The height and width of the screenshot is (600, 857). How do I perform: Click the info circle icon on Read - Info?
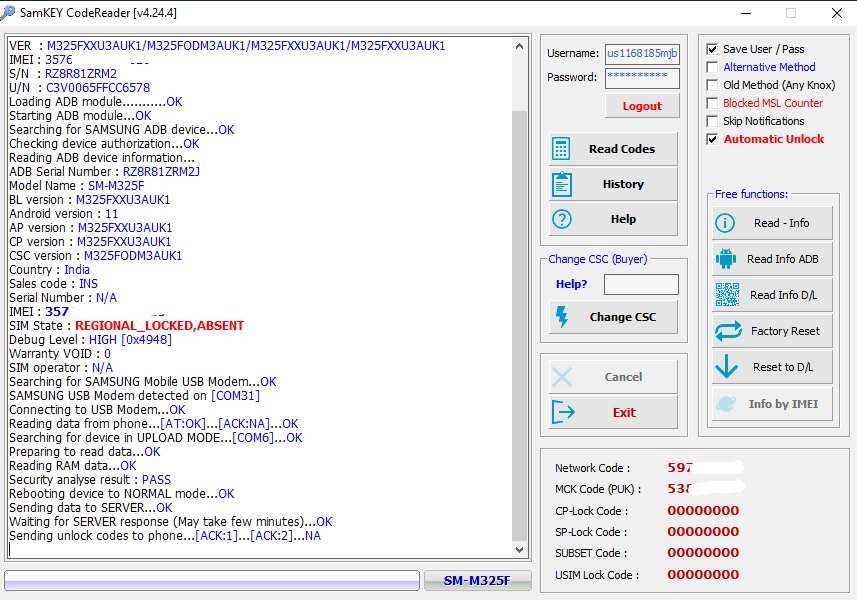point(725,223)
